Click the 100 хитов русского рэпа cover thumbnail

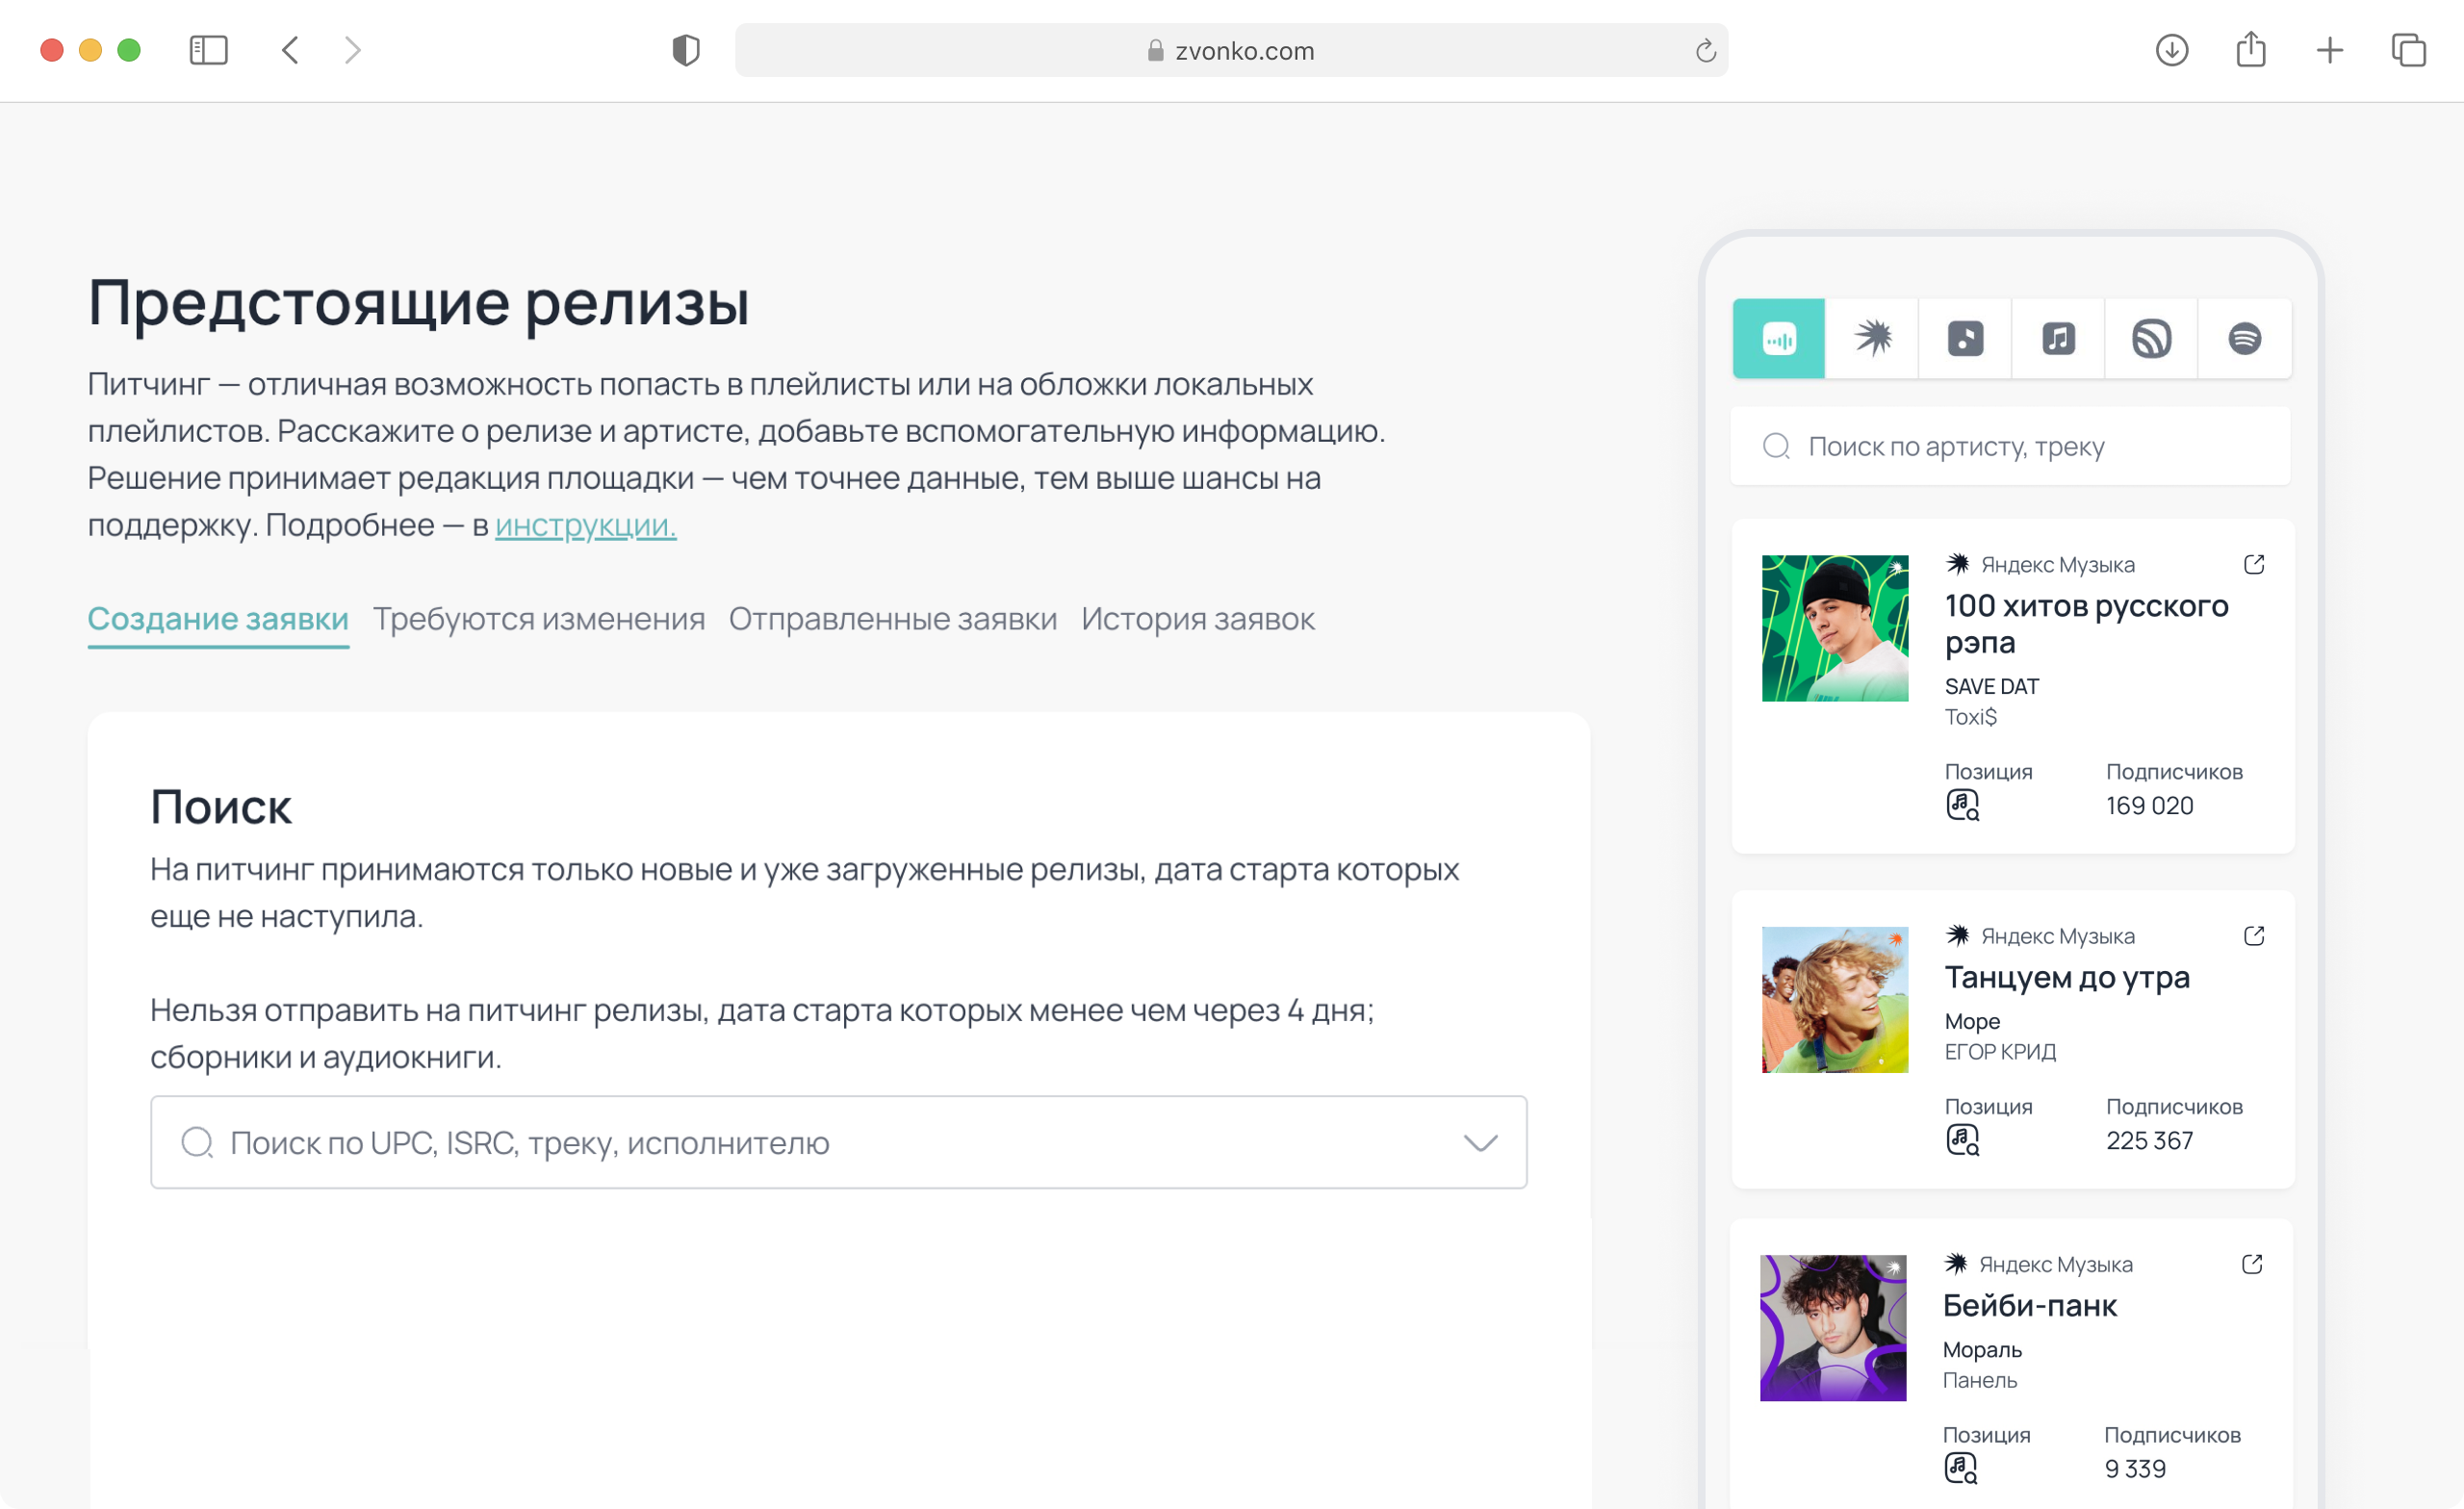[1834, 628]
